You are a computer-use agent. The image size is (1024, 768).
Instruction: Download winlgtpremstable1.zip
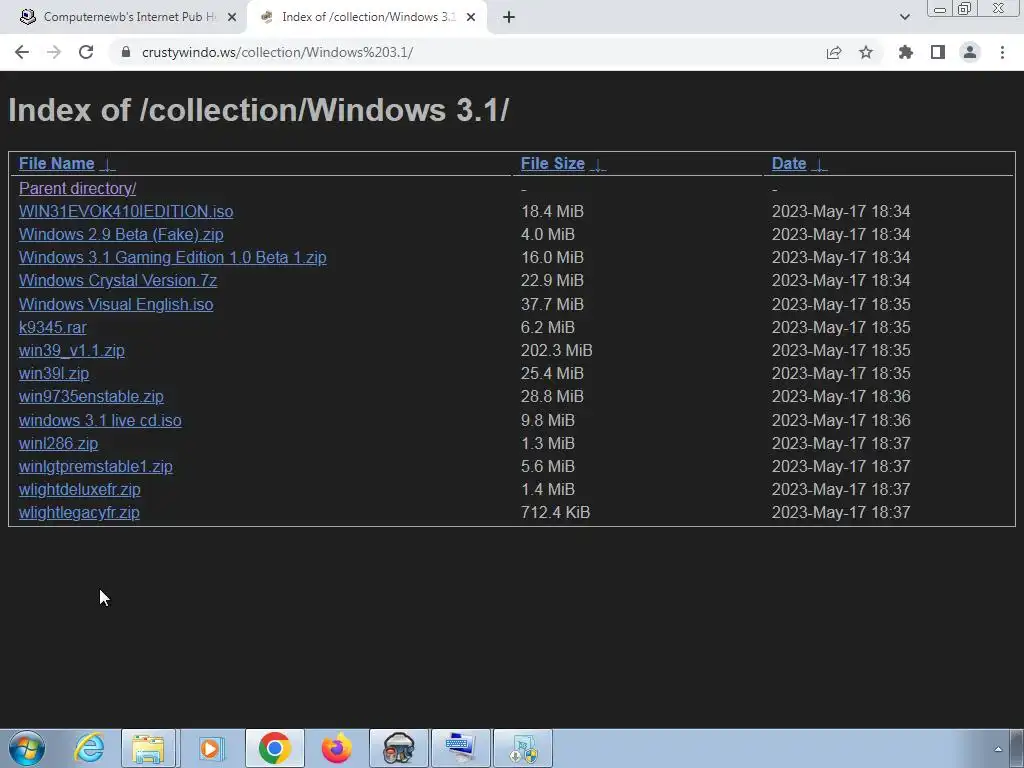95,466
